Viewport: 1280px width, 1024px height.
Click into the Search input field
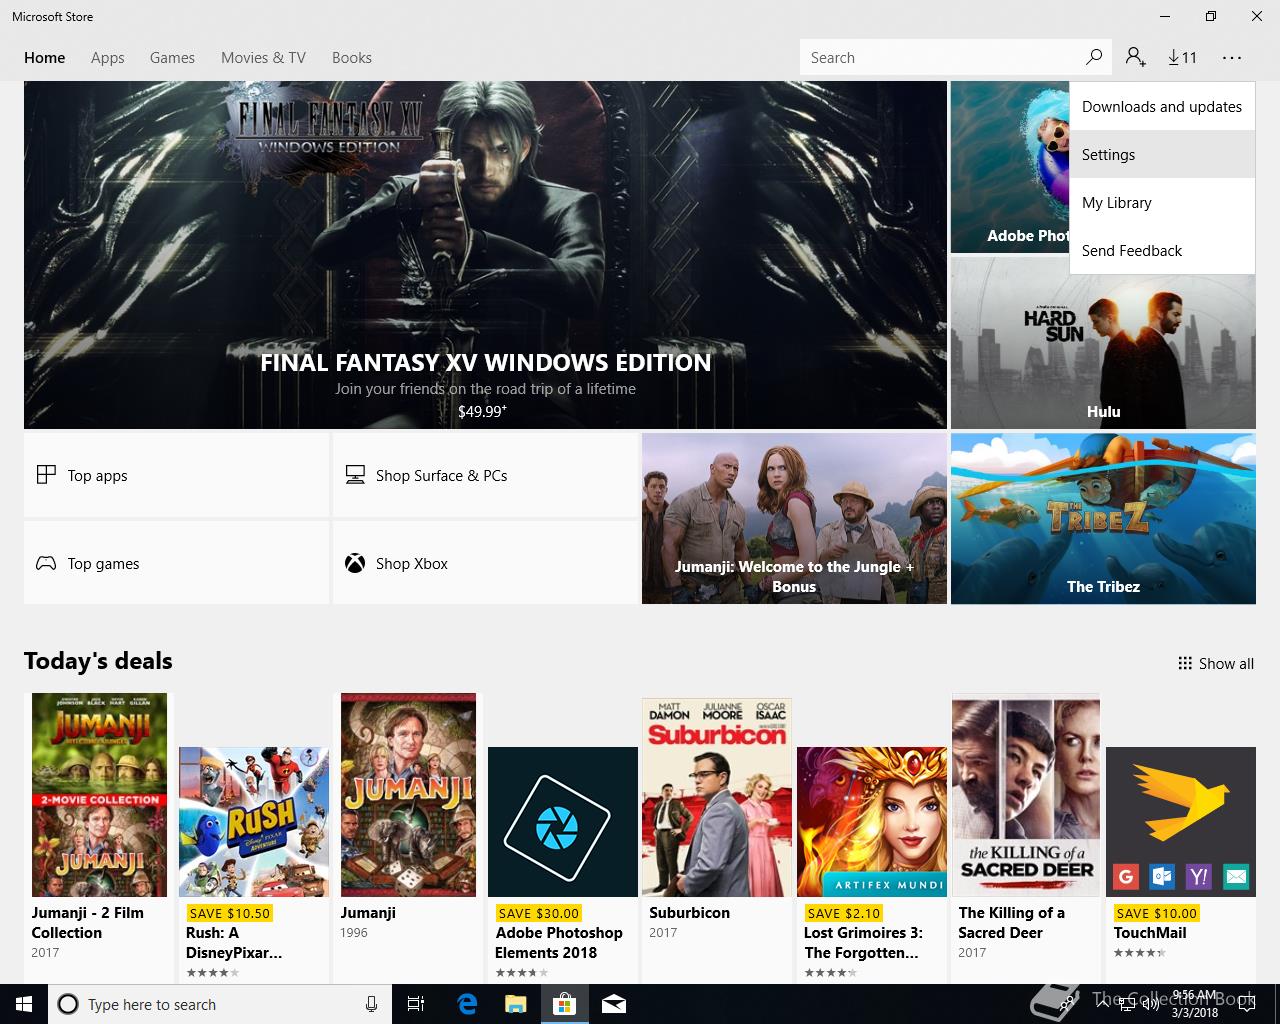(x=940, y=57)
